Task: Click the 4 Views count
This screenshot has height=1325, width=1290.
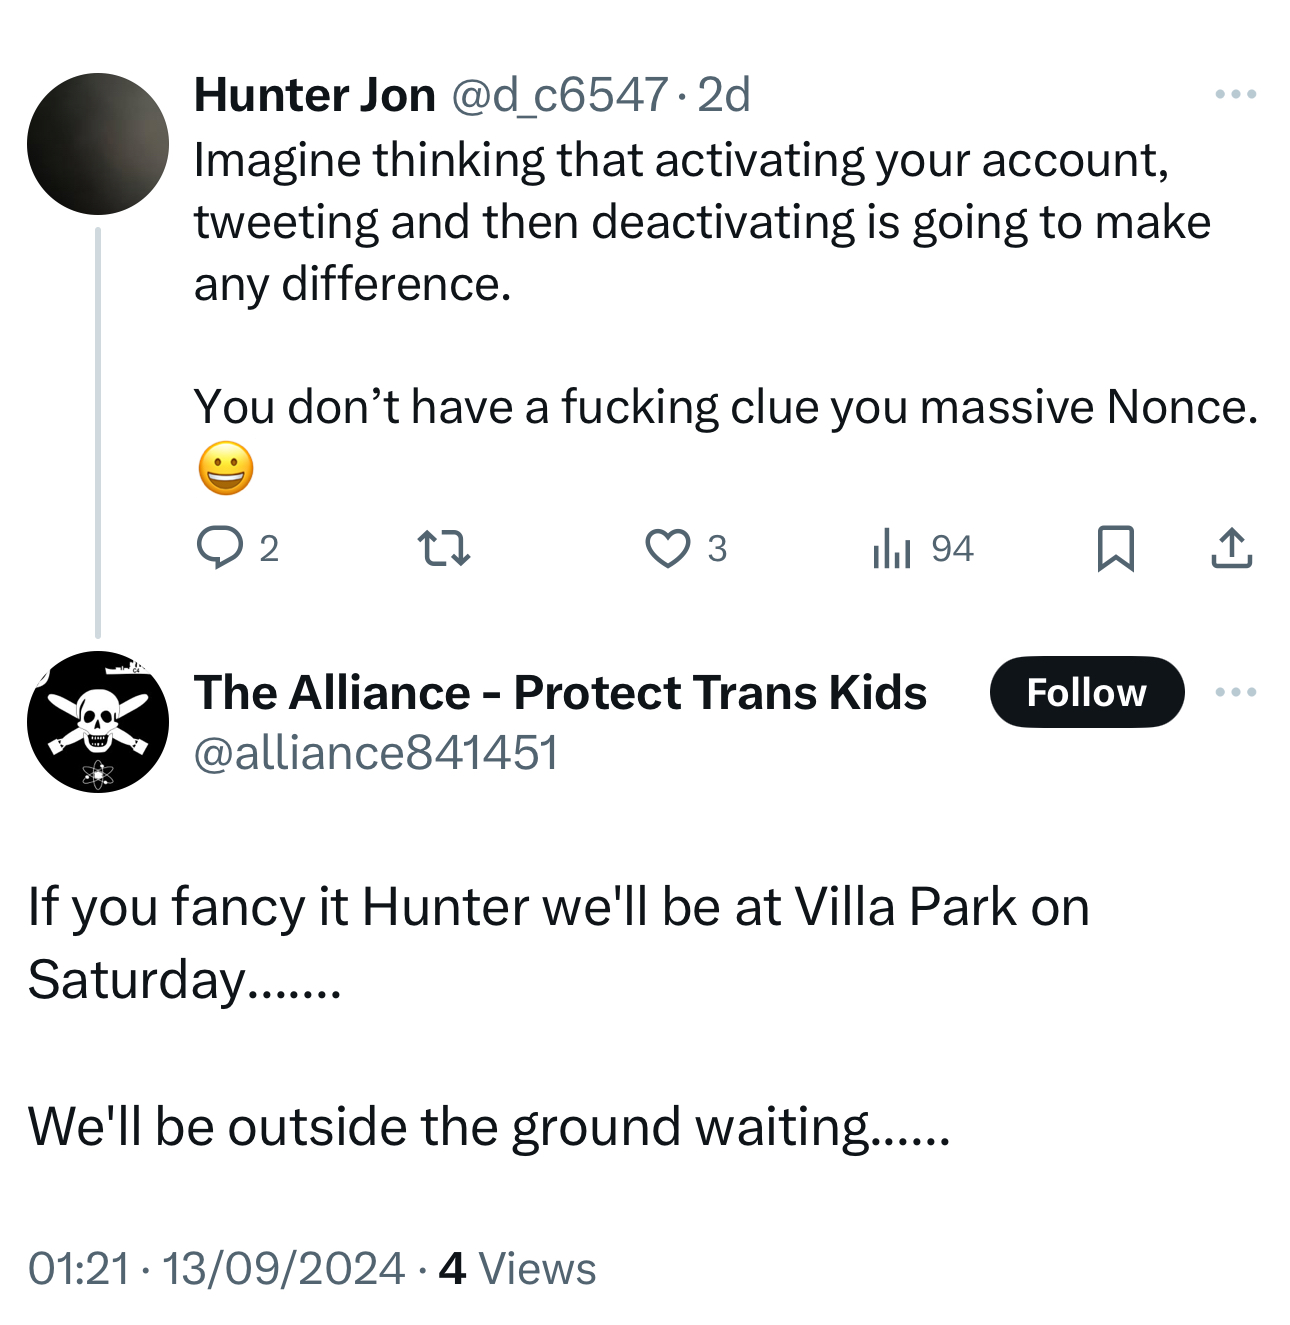Action: [x=517, y=1268]
